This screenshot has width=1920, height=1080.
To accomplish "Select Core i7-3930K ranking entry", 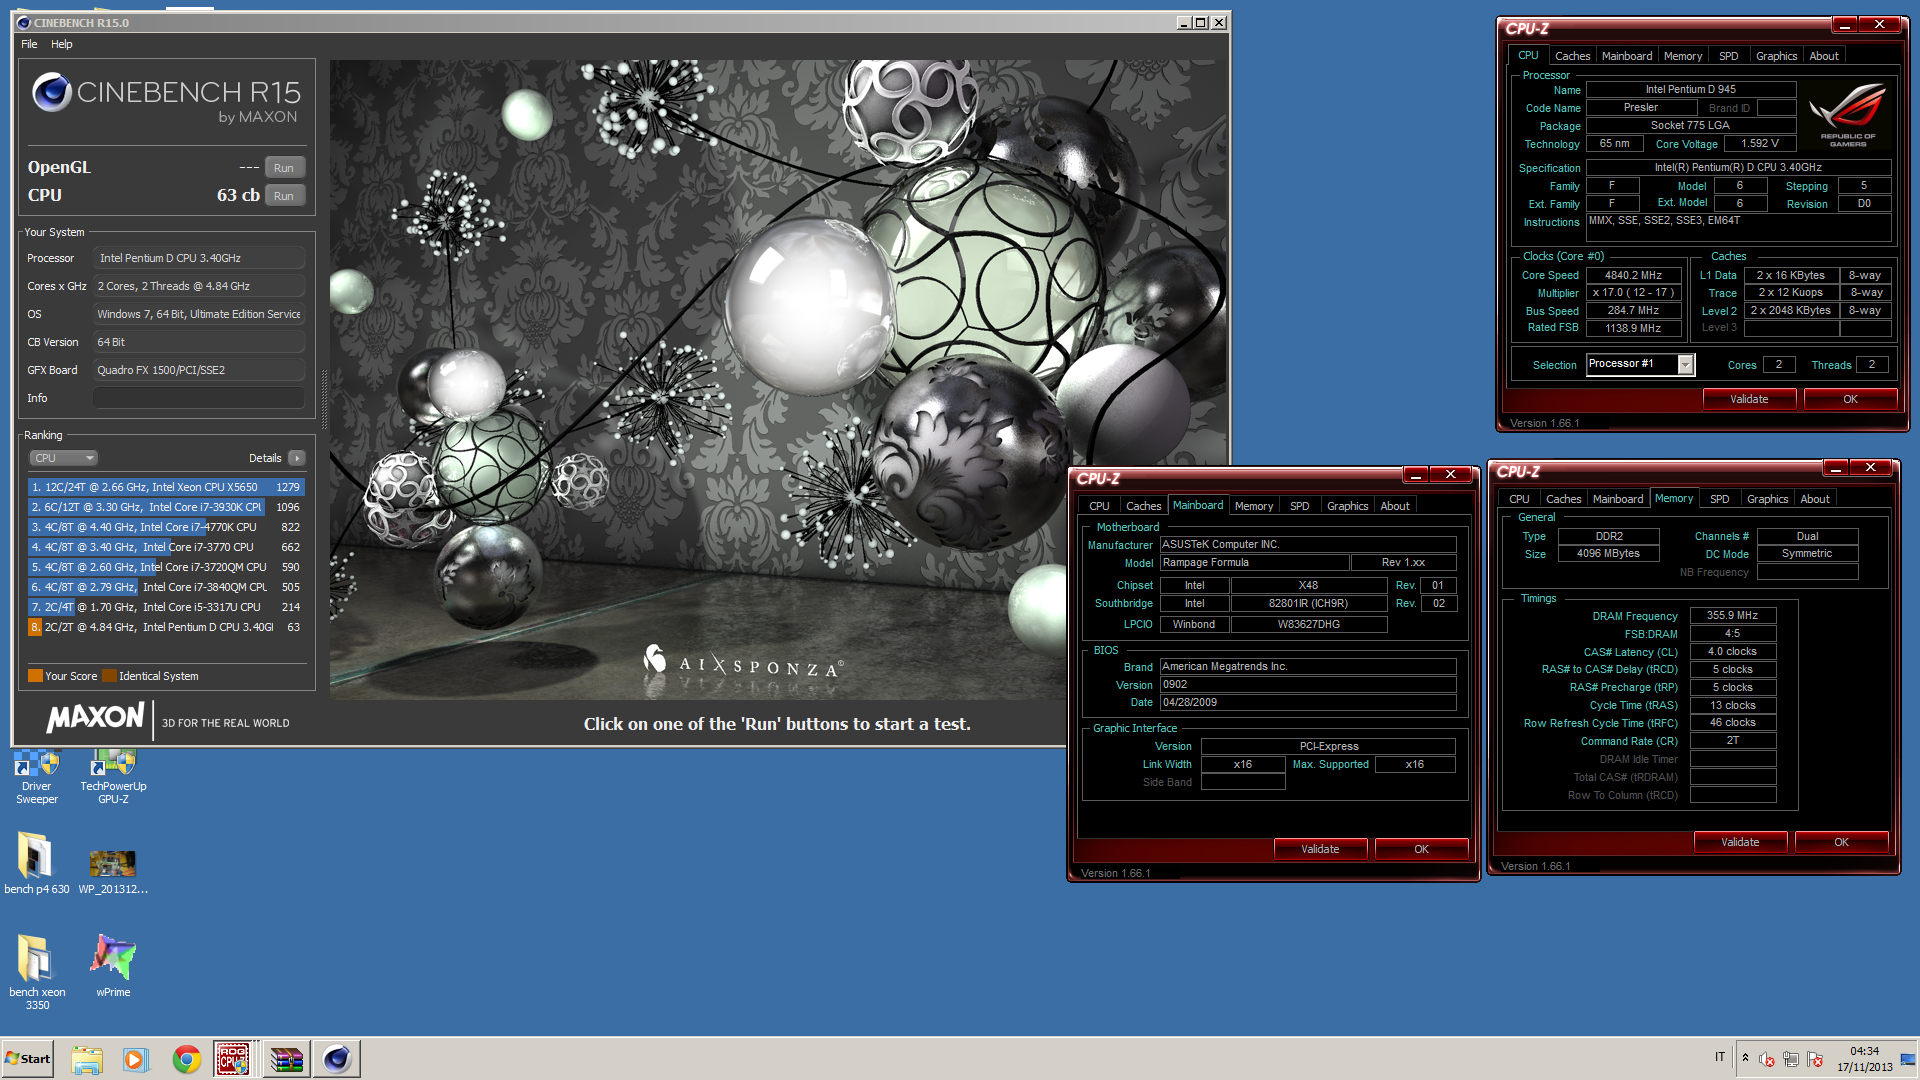I will point(166,507).
